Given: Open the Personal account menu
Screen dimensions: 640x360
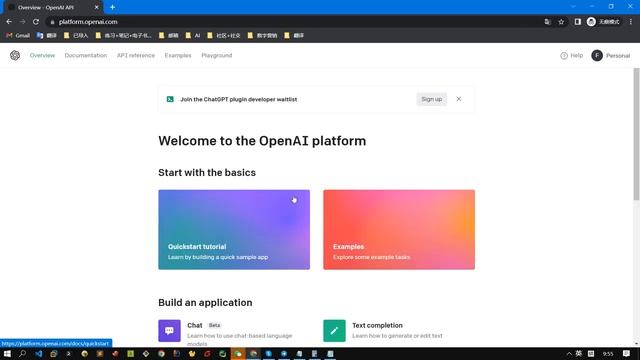Looking at the screenshot, I should click(x=611, y=56).
